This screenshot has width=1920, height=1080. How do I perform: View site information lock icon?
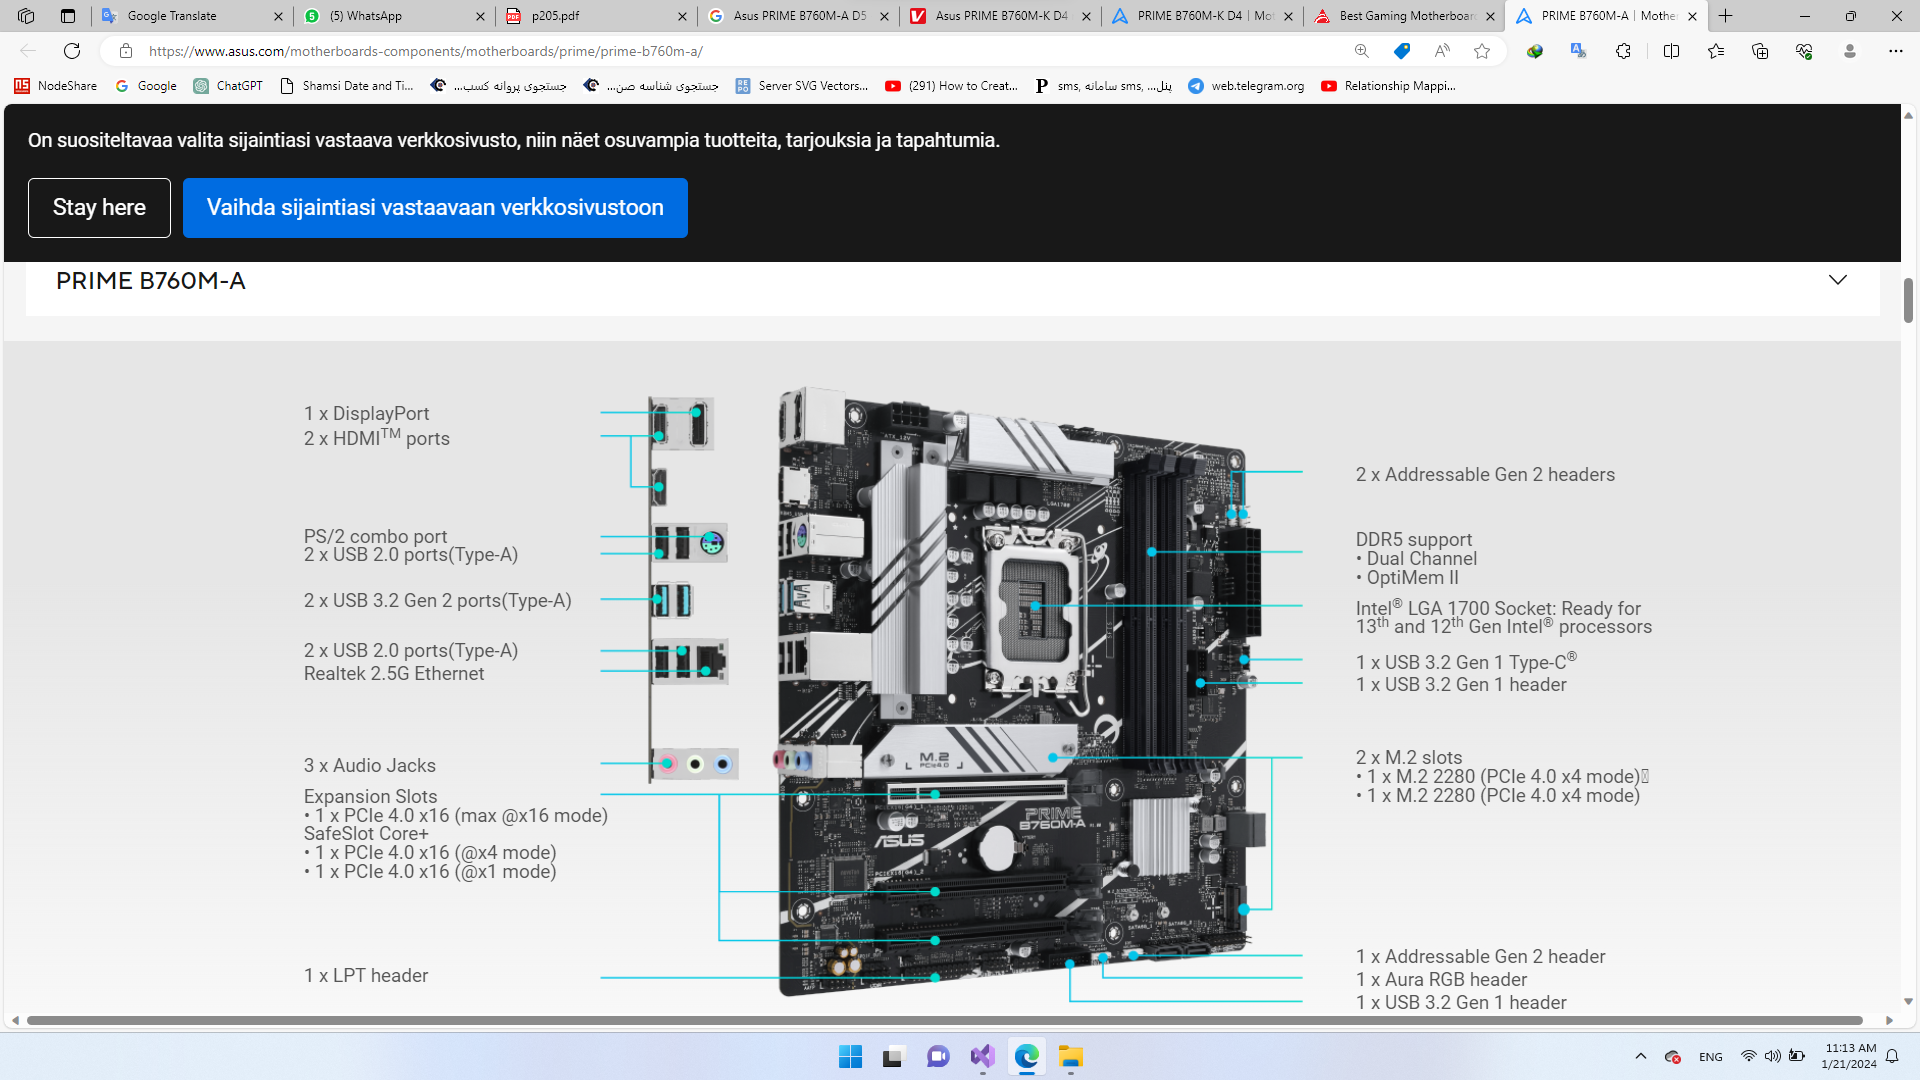click(x=126, y=51)
